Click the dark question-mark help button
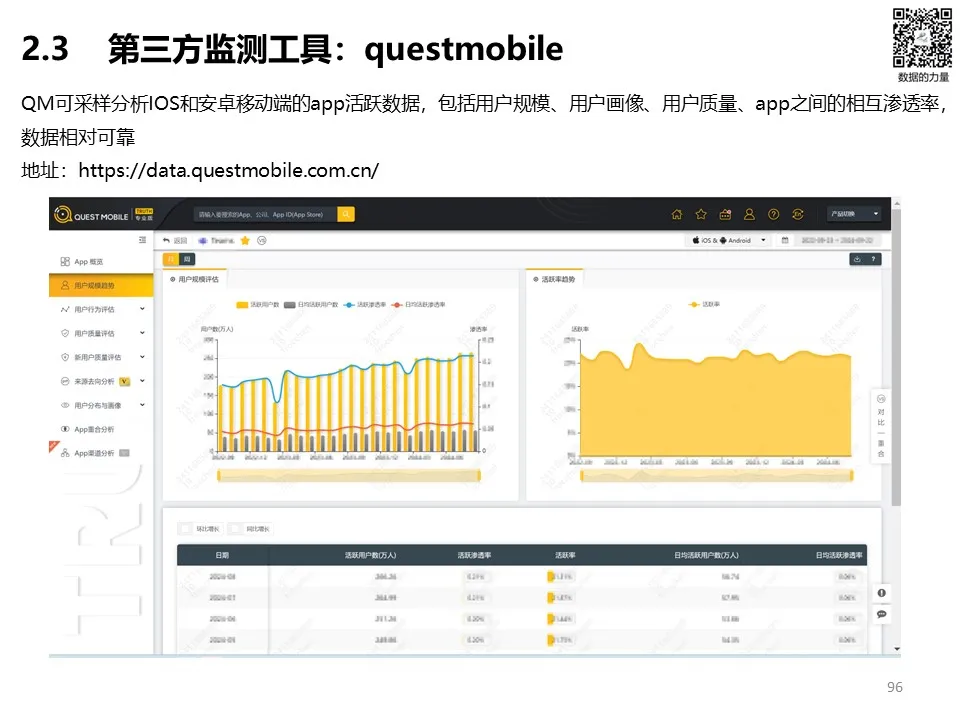The height and width of the screenshot is (720, 960). point(874,260)
